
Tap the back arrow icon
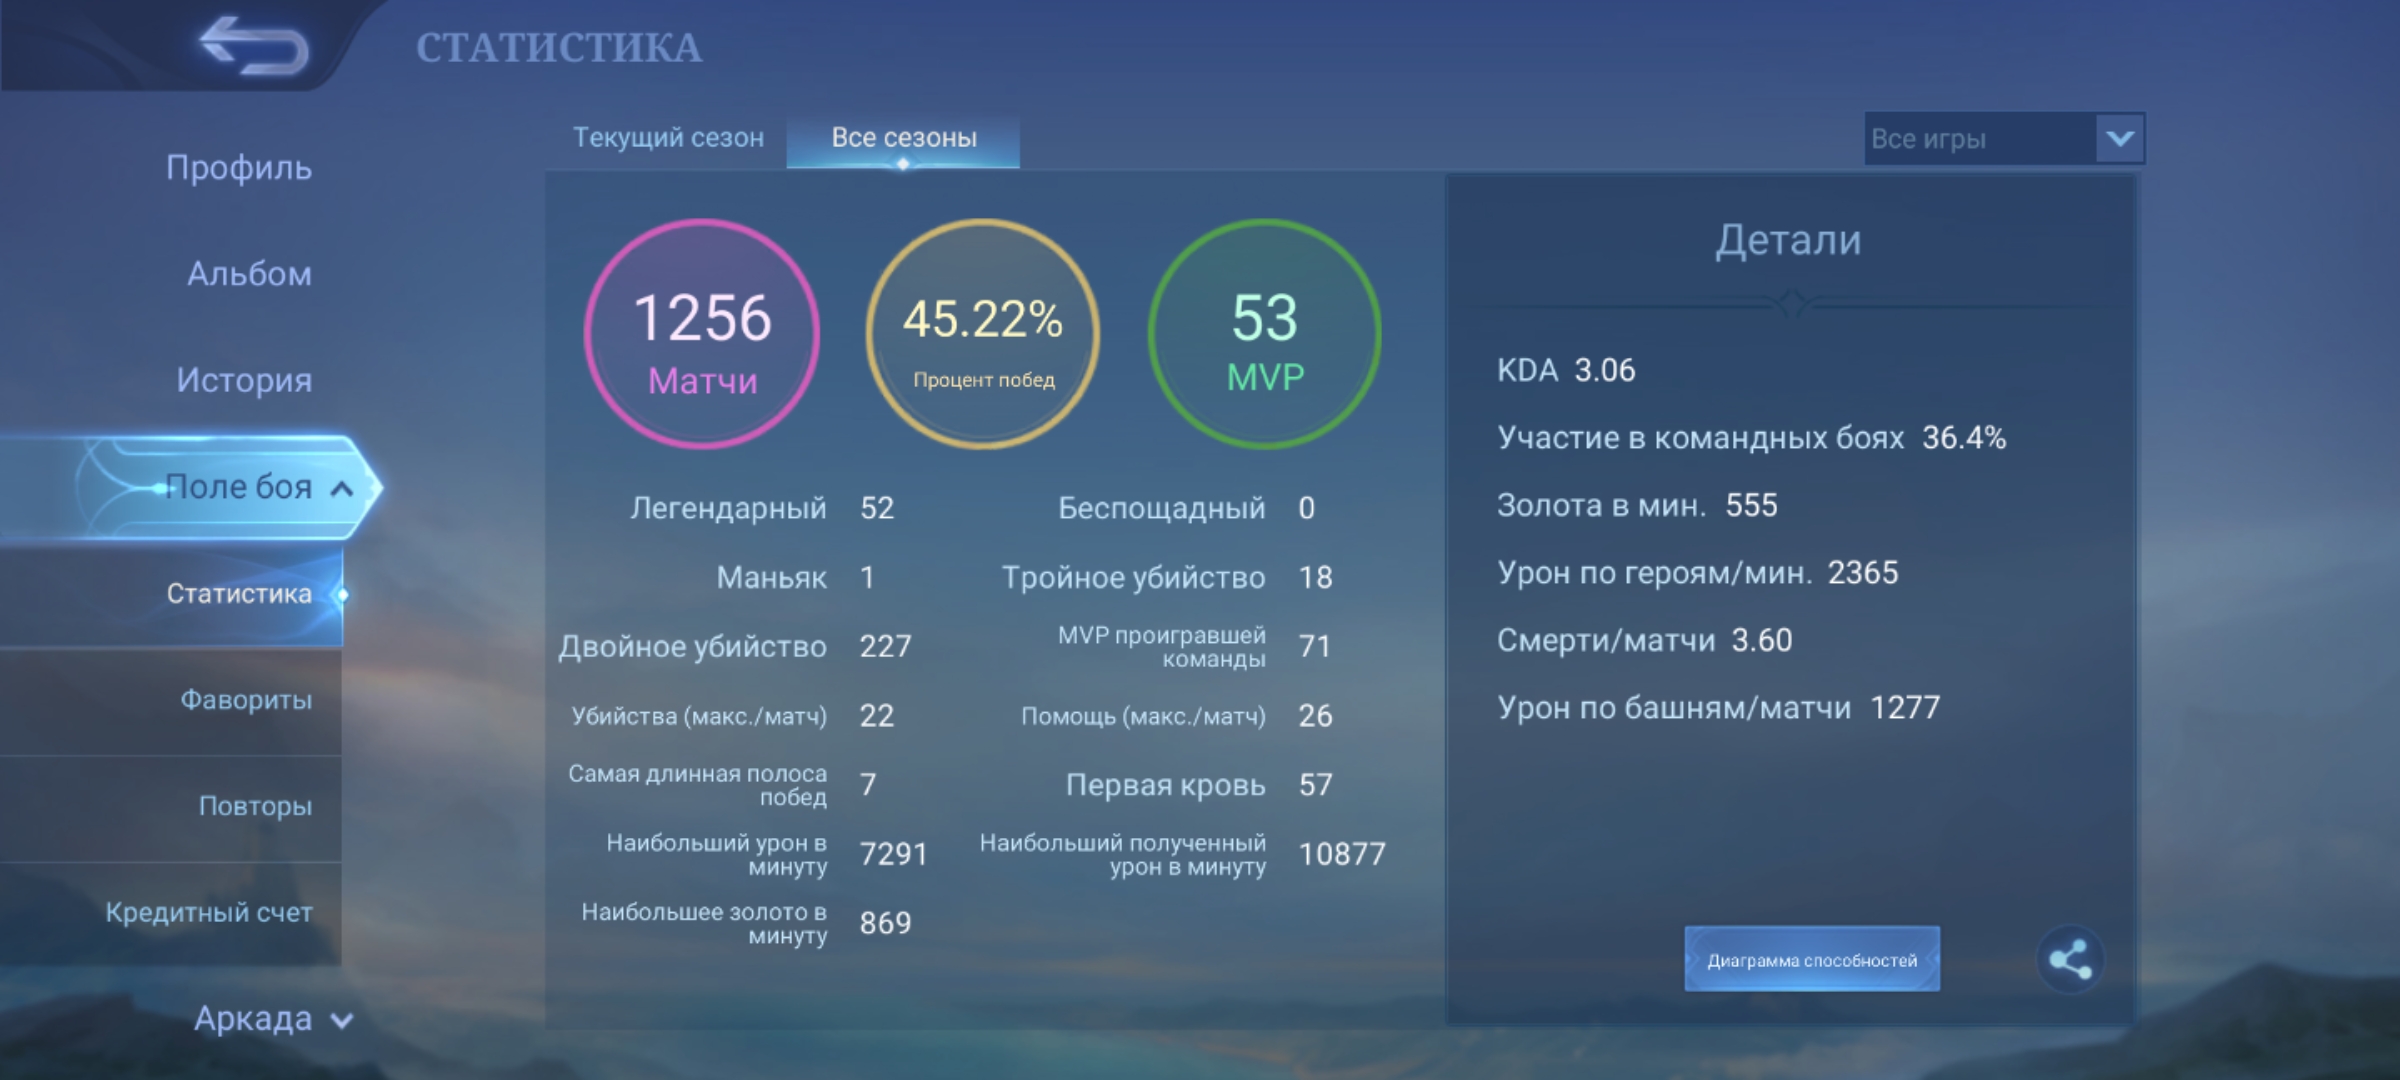(x=254, y=47)
